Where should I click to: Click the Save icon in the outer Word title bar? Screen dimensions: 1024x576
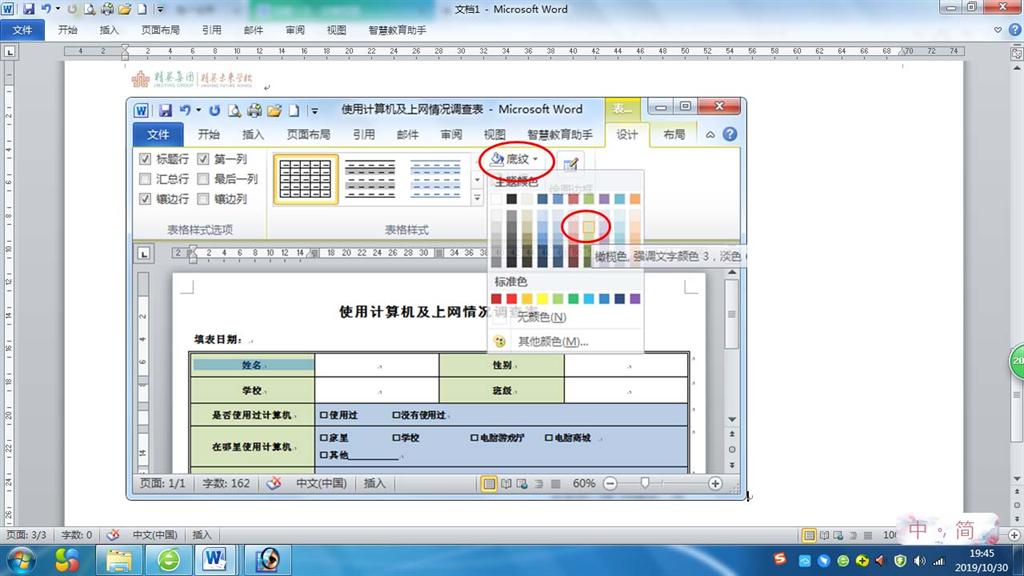pyautogui.click(x=28, y=9)
